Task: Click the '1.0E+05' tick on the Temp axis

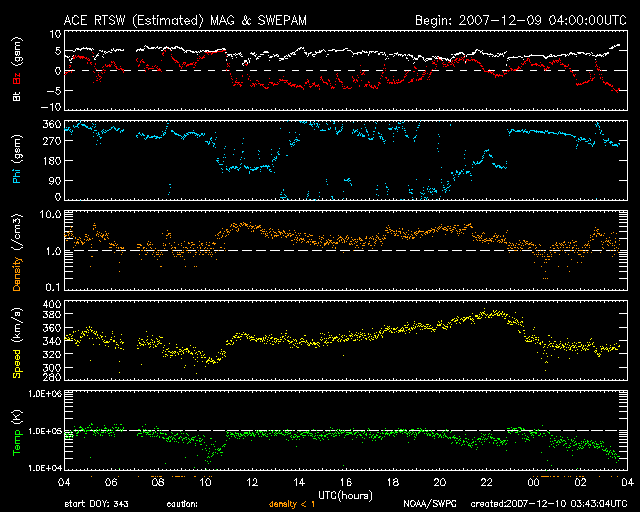Action: click(45, 431)
